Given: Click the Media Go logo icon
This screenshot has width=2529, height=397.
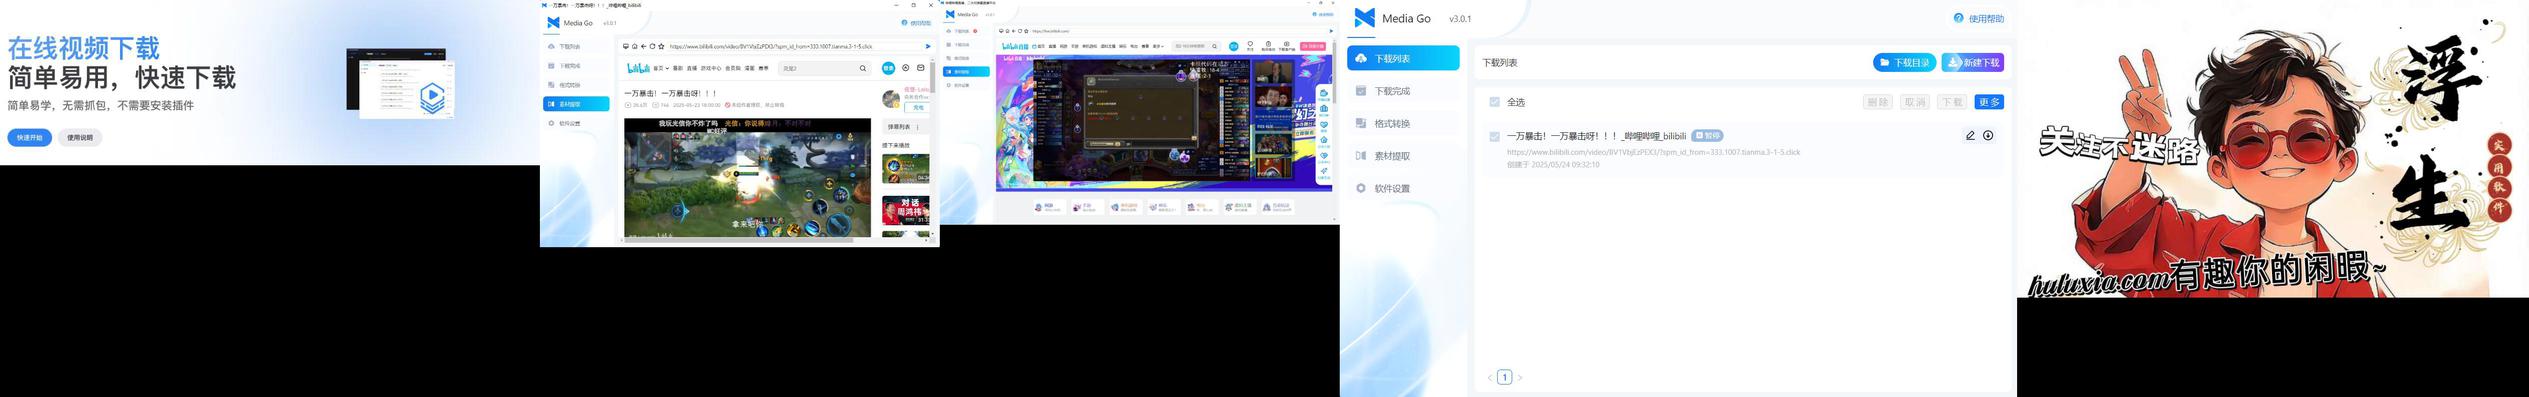Looking at the screenshot, I should coord(1364,18).
